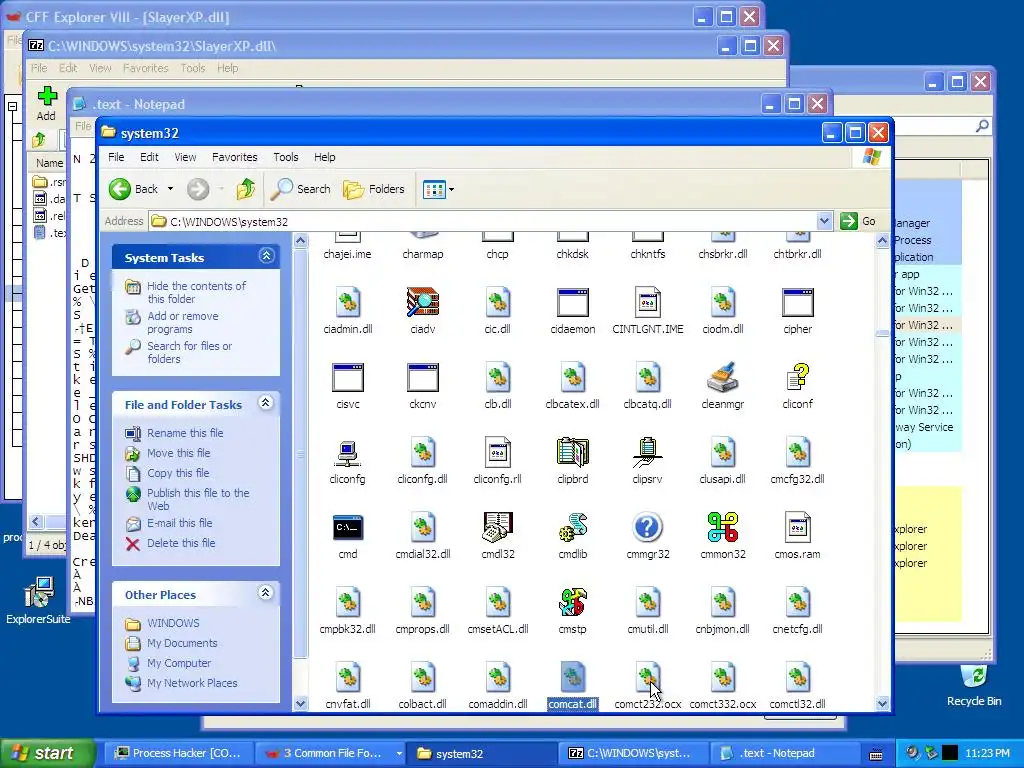Screen dimensions: 1024x768
Task: Select the cliconf help file icon
Action: pyautogui.click(x=797, y=377)
